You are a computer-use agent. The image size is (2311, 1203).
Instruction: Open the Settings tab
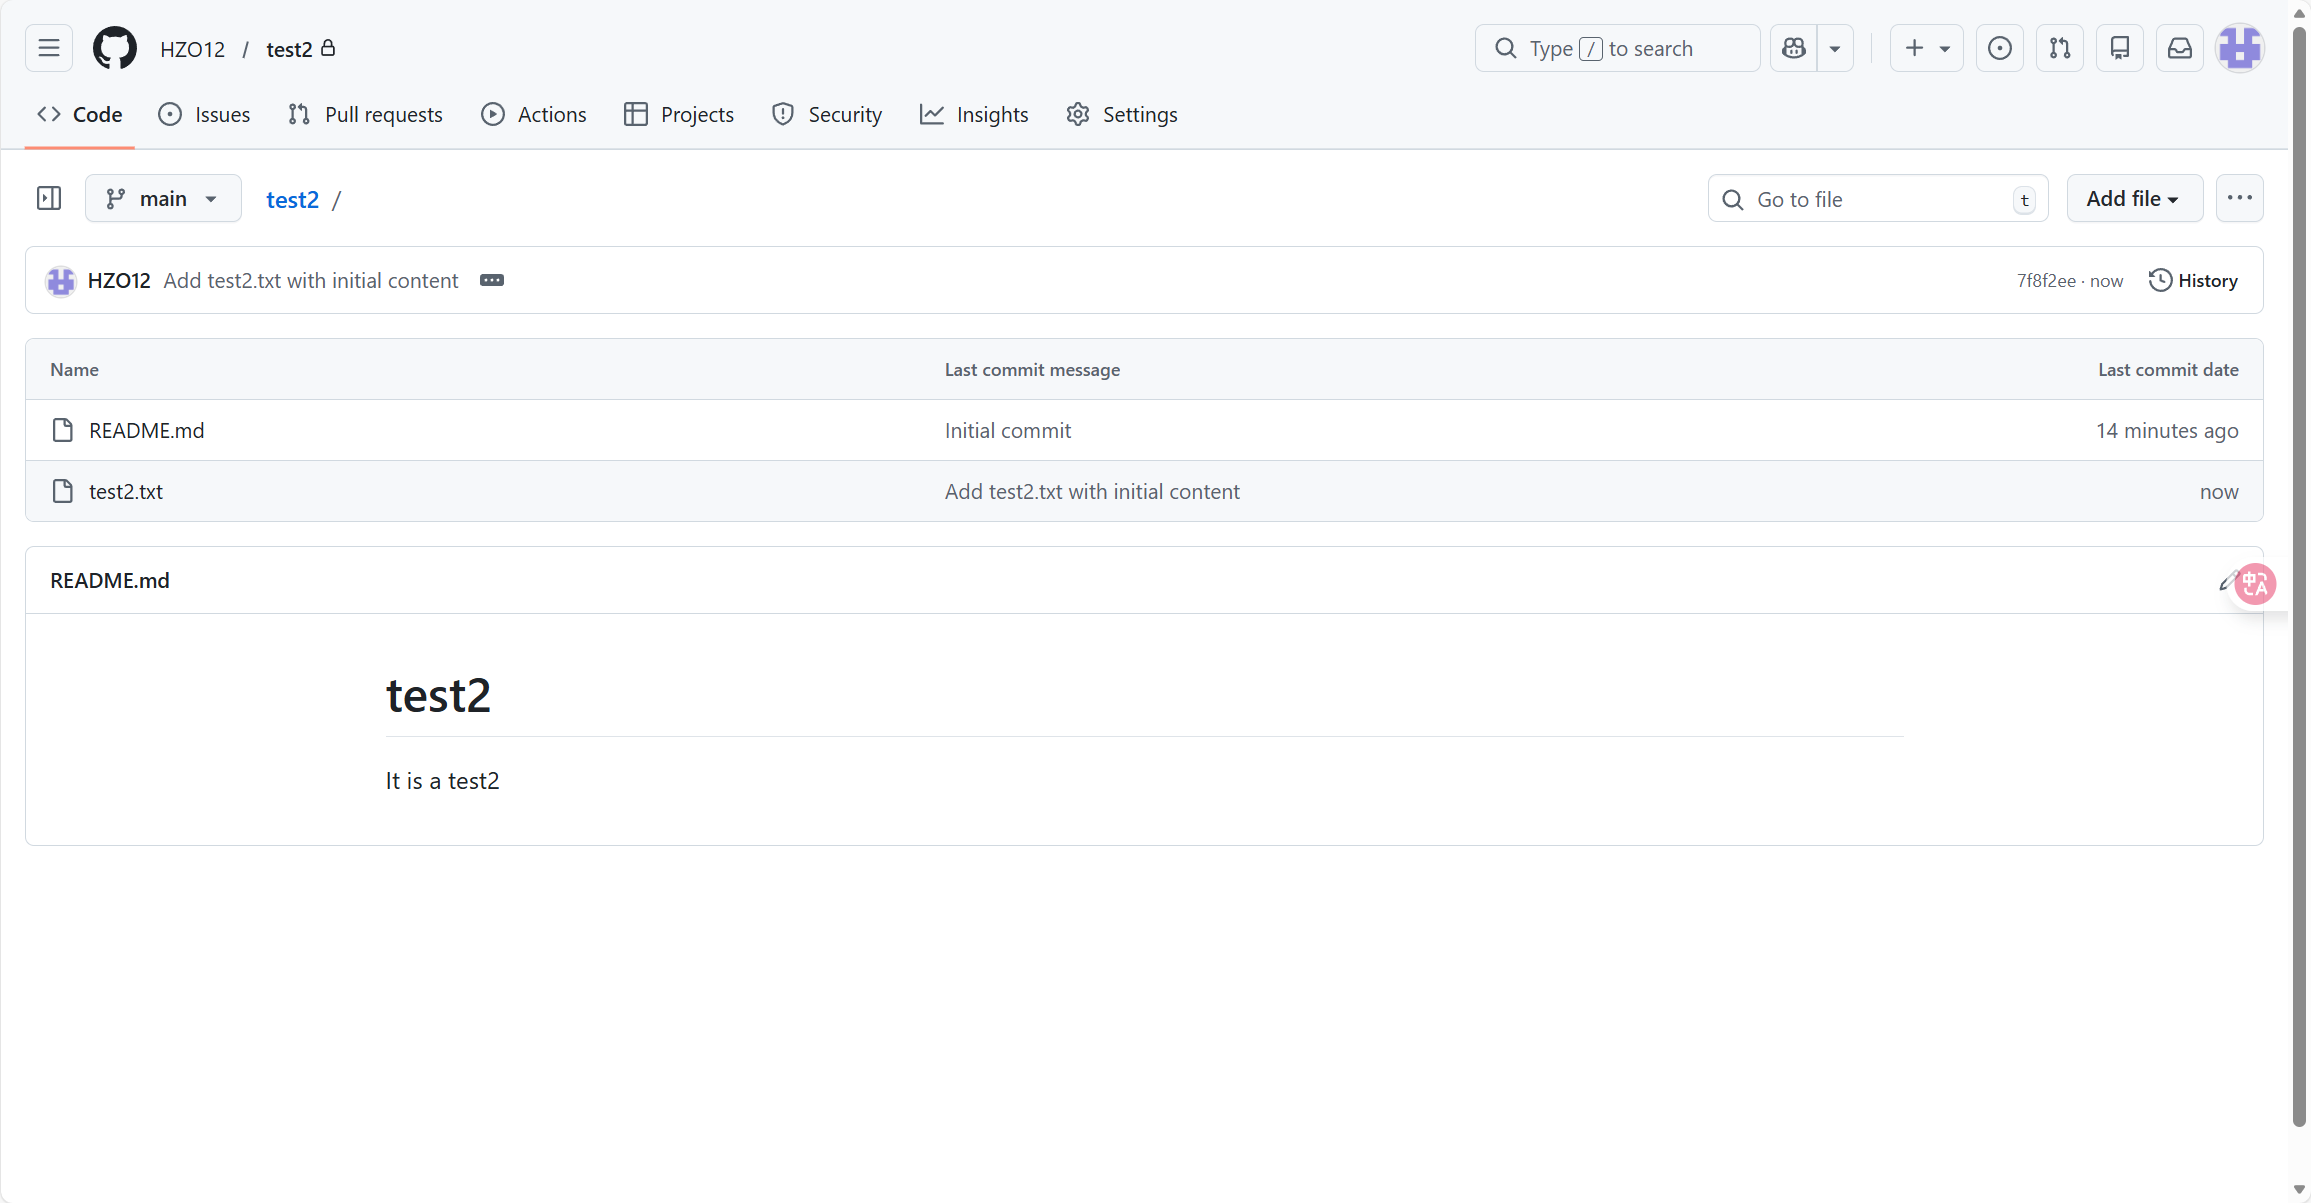pos(1122,114)
